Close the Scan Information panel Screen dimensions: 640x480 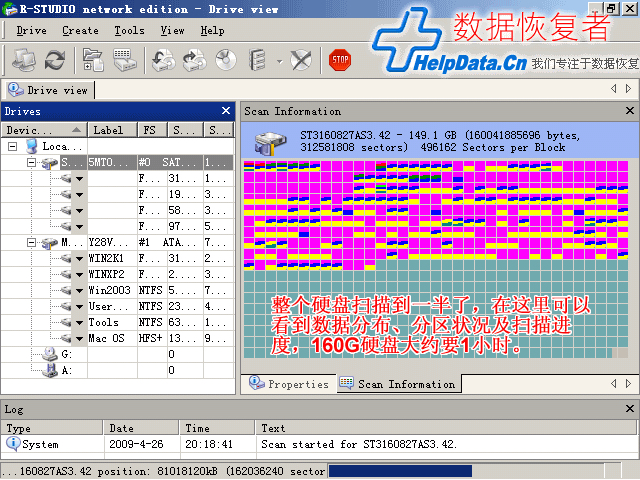pyautogui.click(x=629, y=111)
